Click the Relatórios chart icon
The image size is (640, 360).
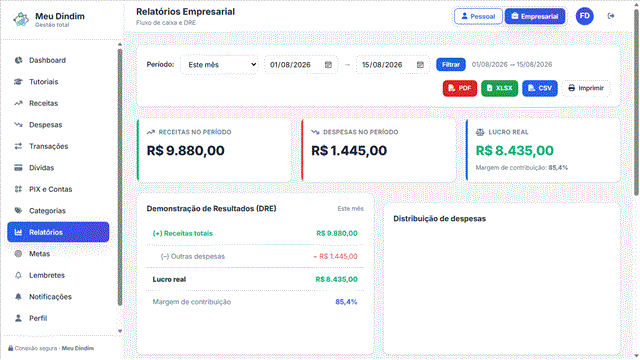point(18,232)
